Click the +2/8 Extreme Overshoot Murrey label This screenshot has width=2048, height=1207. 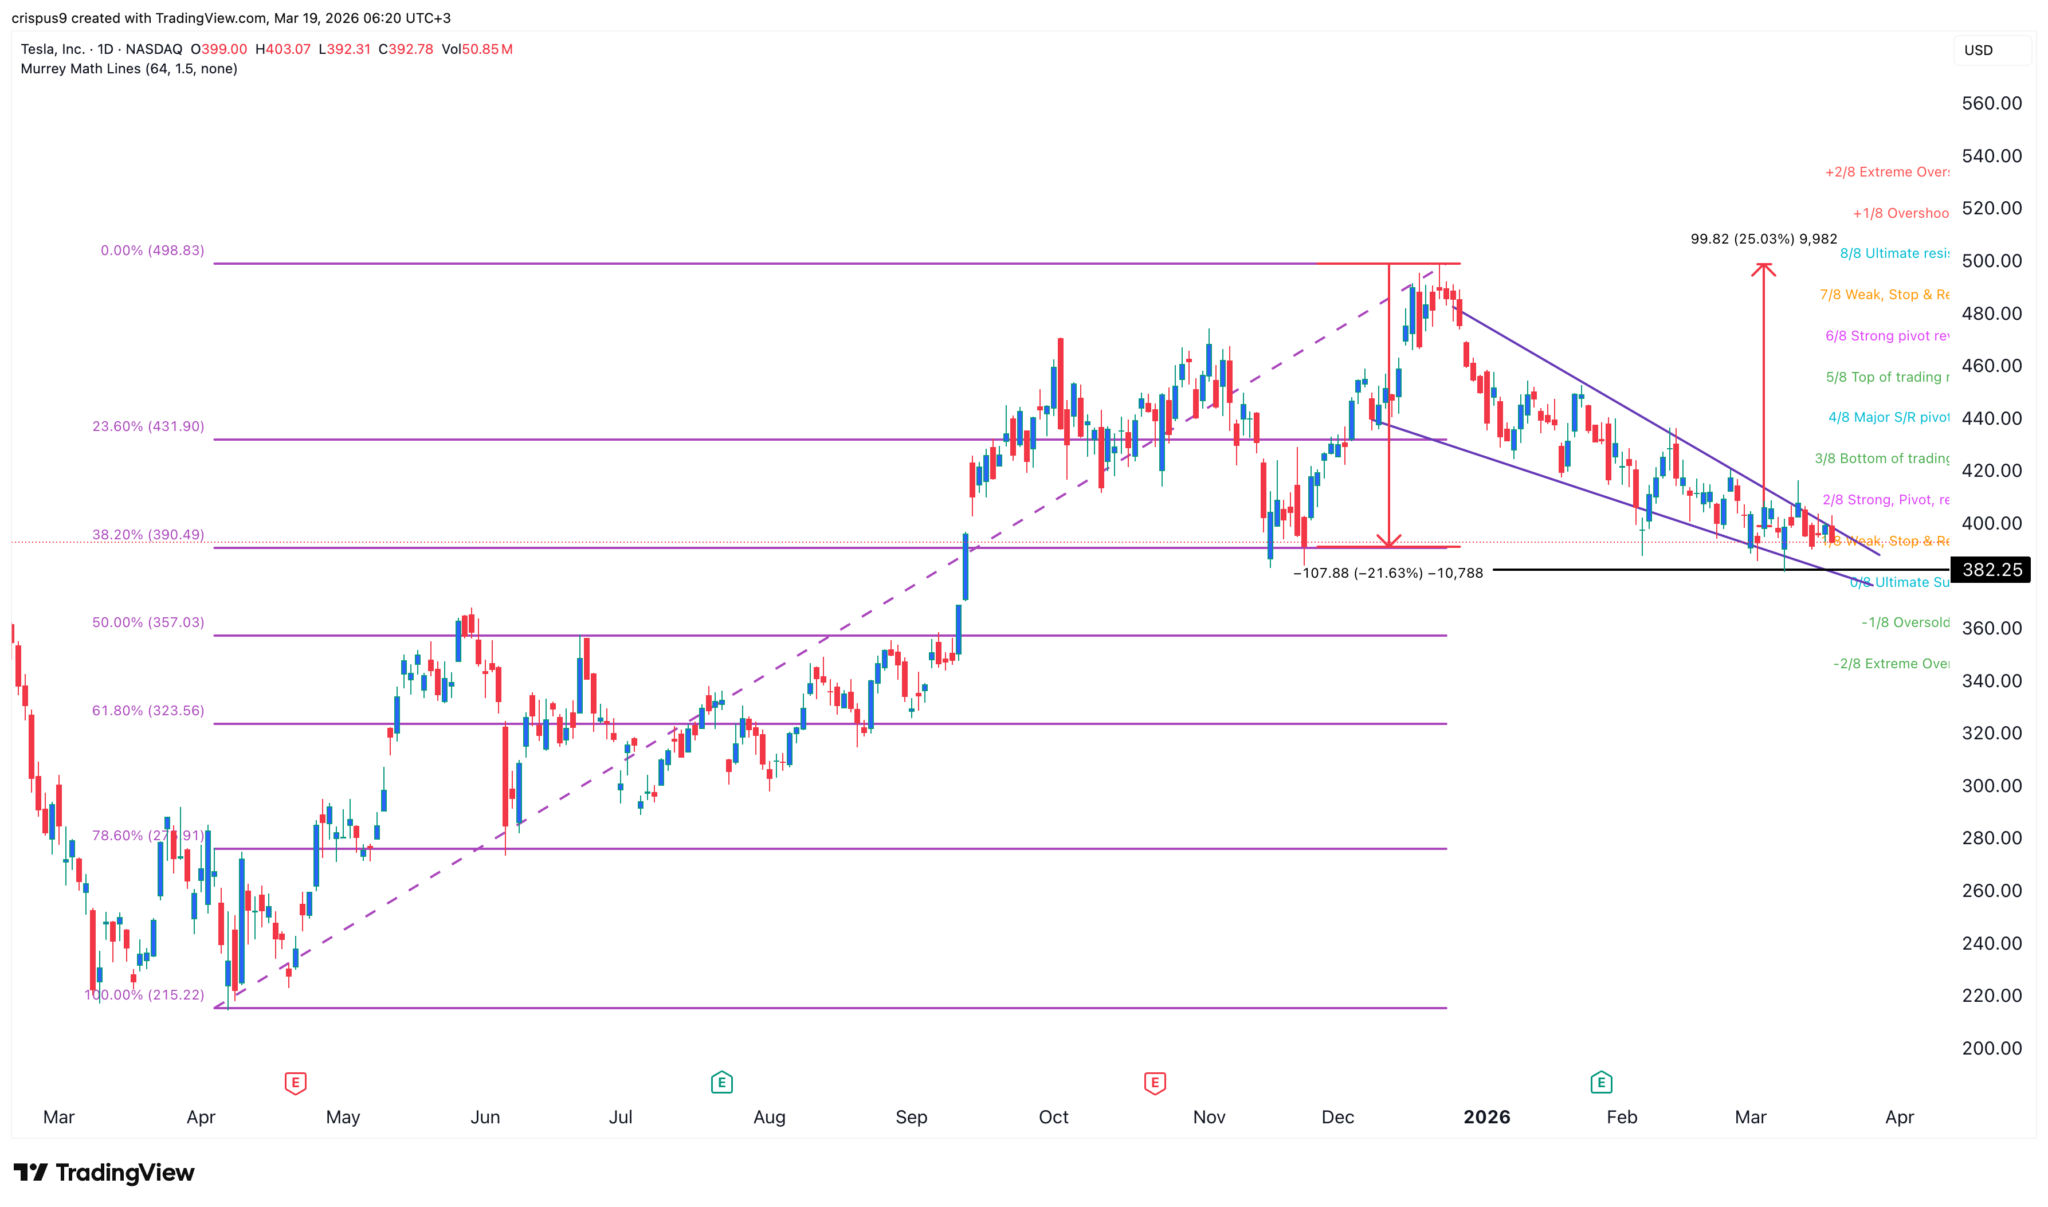click(1886, 172)
